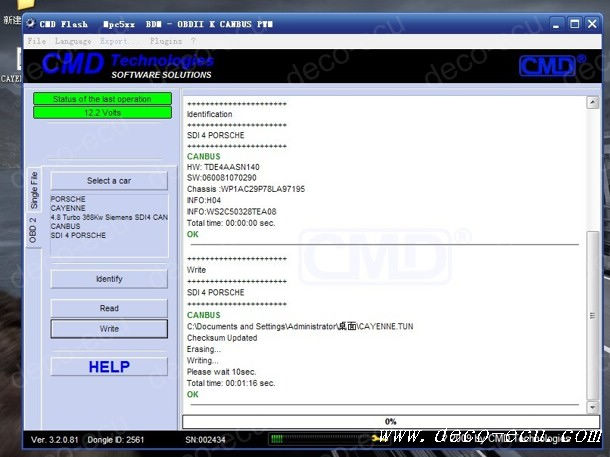The image size is (610, 457).
Task: Click the CMD logo at top right
Action: point(552,65)
